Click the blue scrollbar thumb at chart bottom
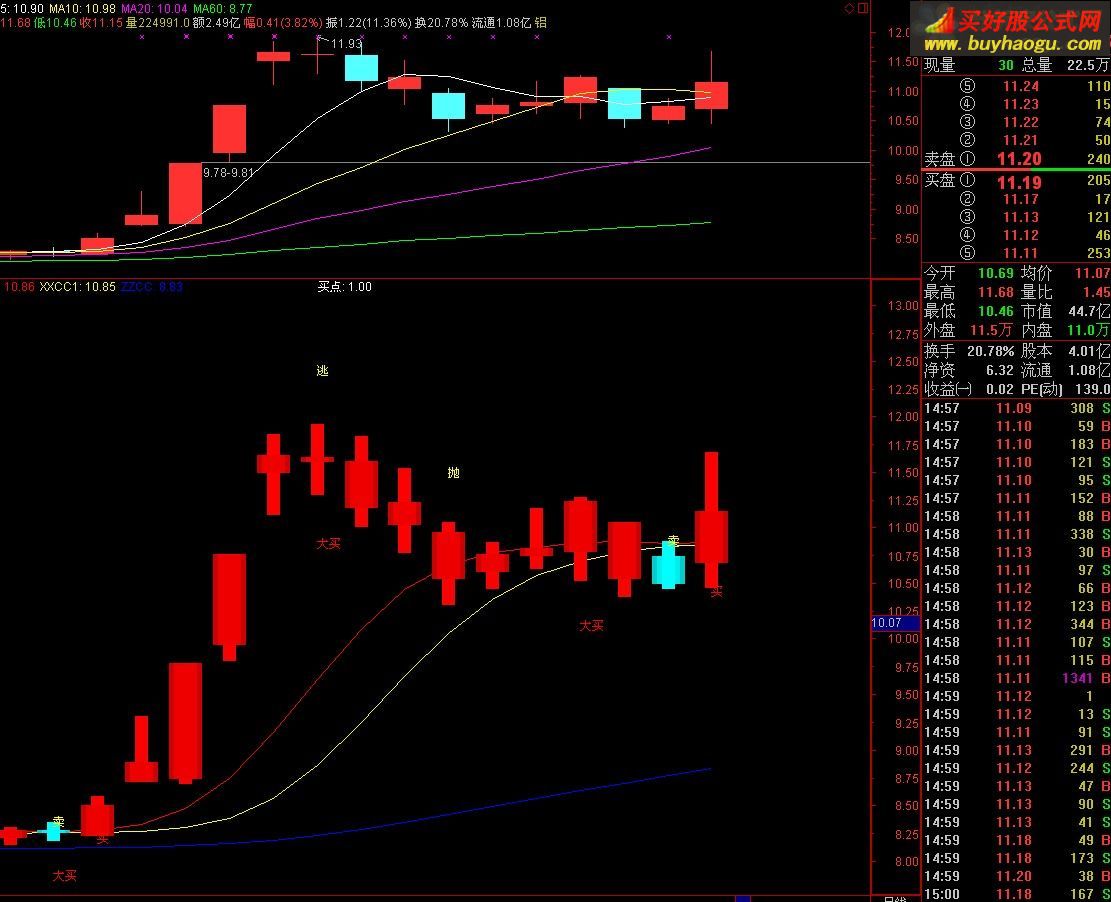The width and height of the screenshot is (1111, 902). (742, 898)
